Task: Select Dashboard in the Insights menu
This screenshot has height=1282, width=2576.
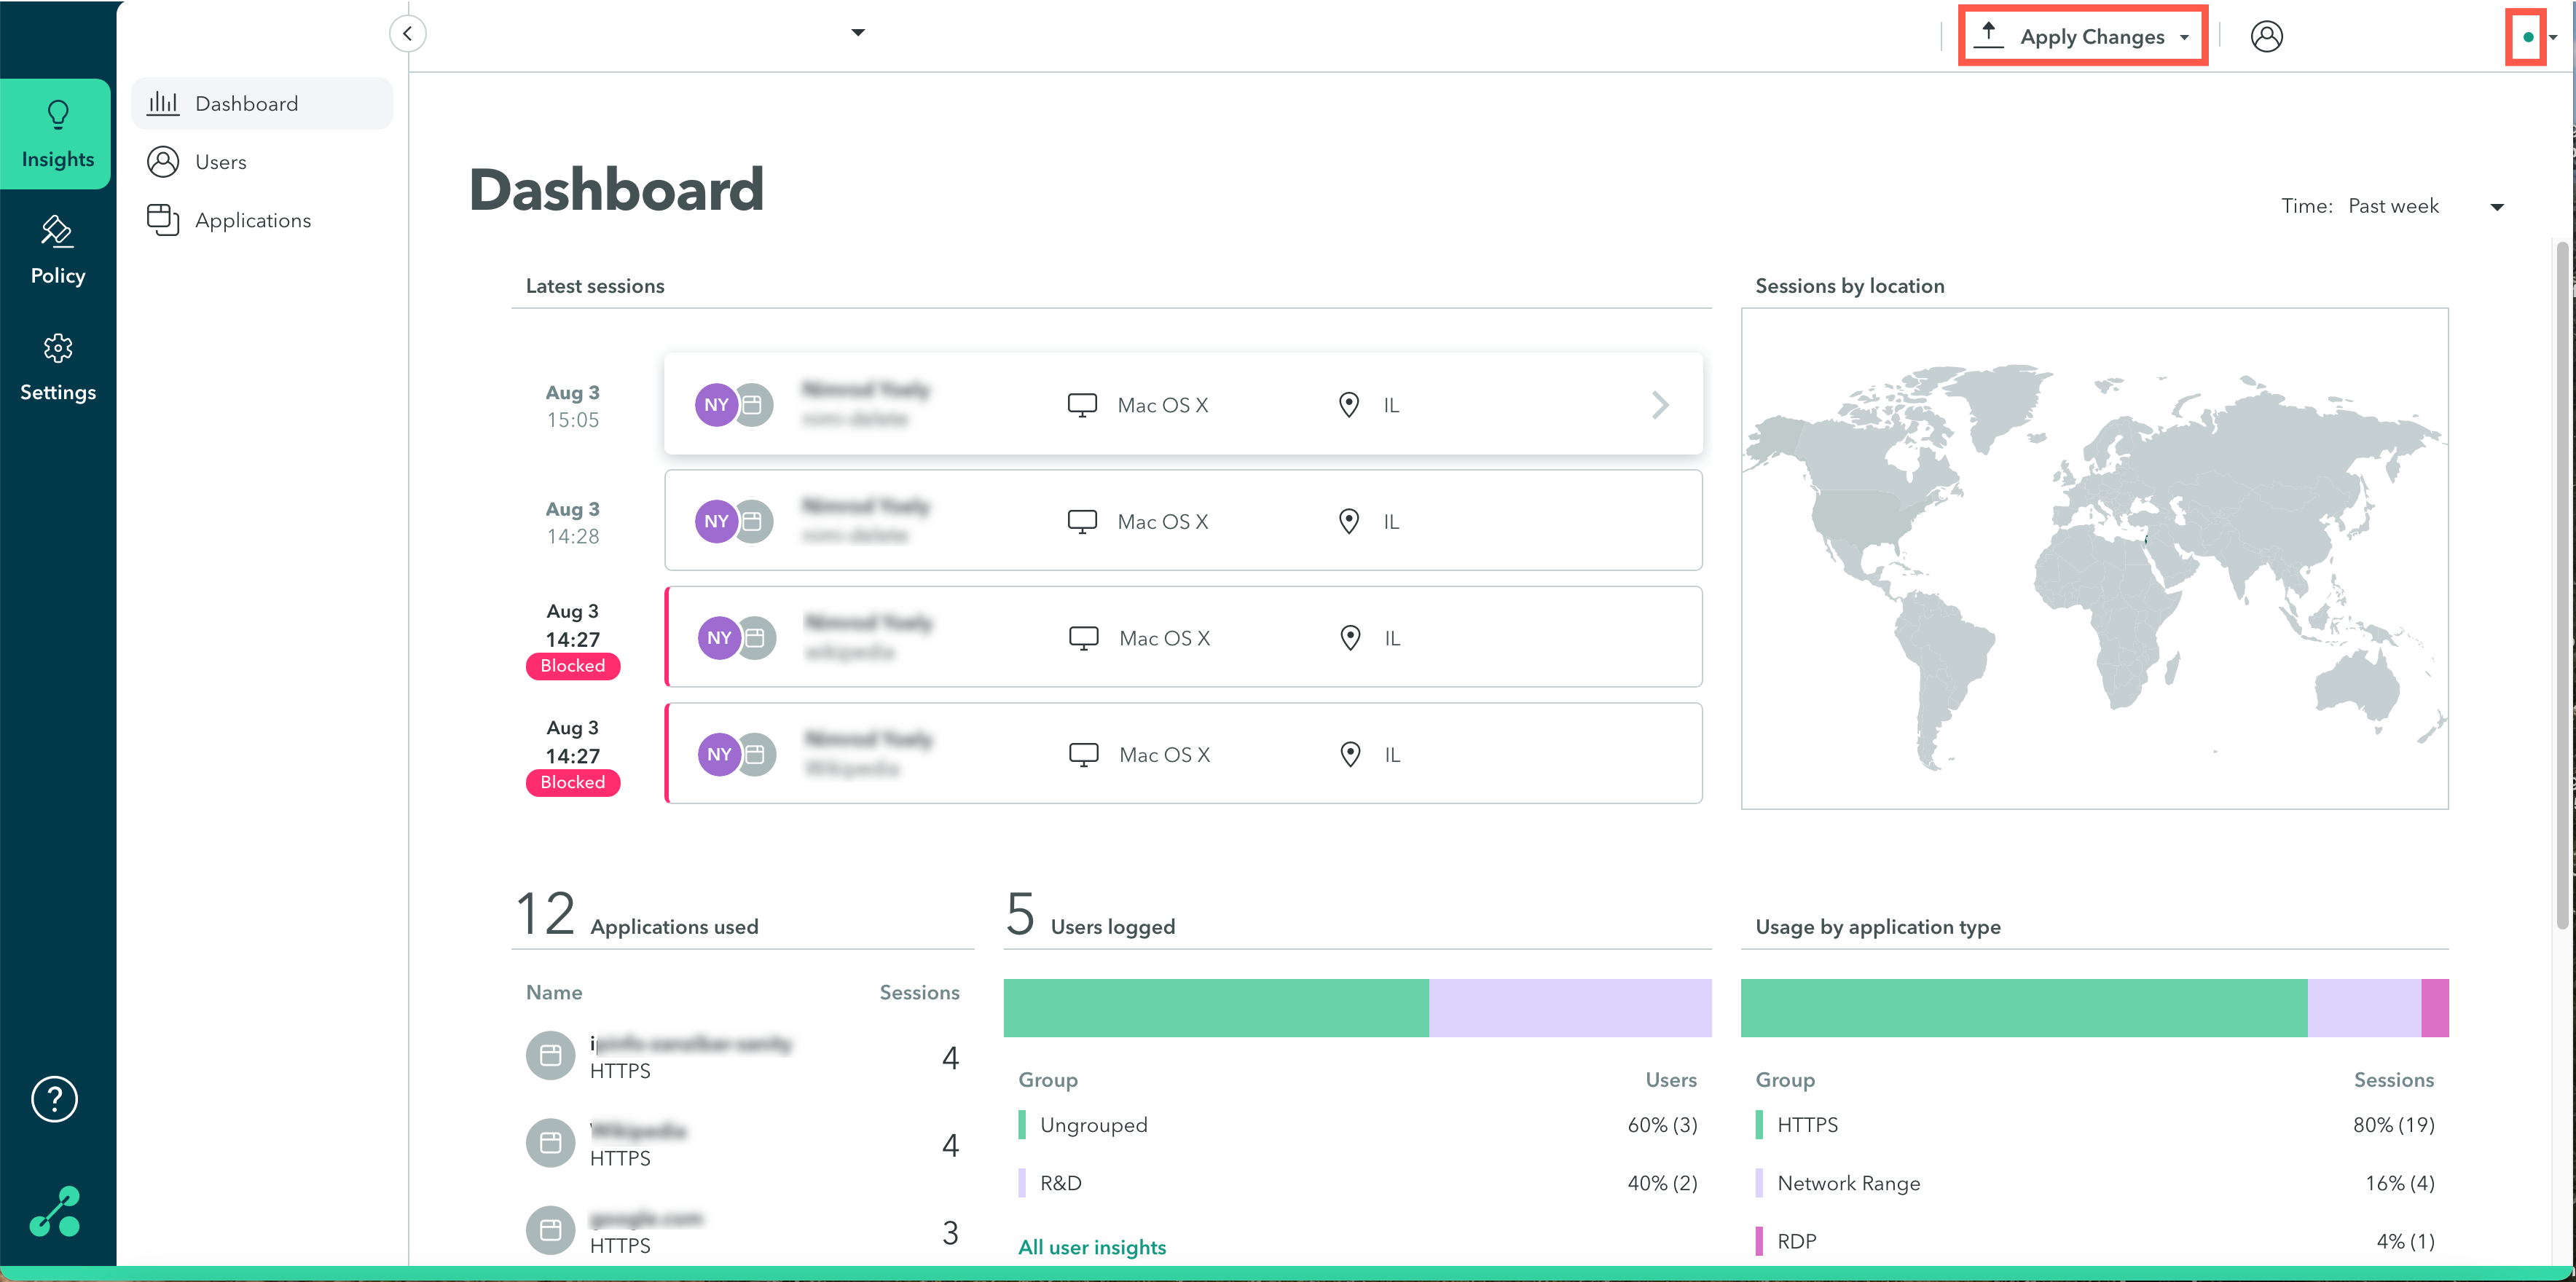Action: [246, 104]
